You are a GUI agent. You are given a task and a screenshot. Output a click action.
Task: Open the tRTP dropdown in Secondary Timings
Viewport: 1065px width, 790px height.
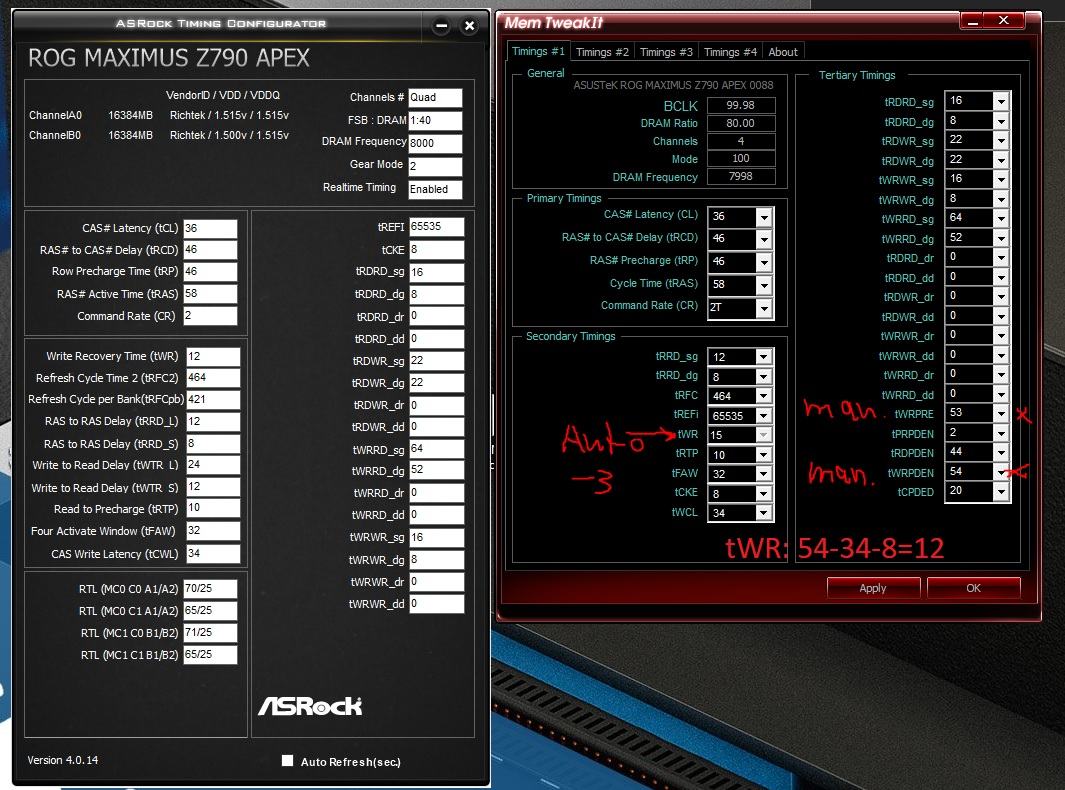click(x=763, y=454)
